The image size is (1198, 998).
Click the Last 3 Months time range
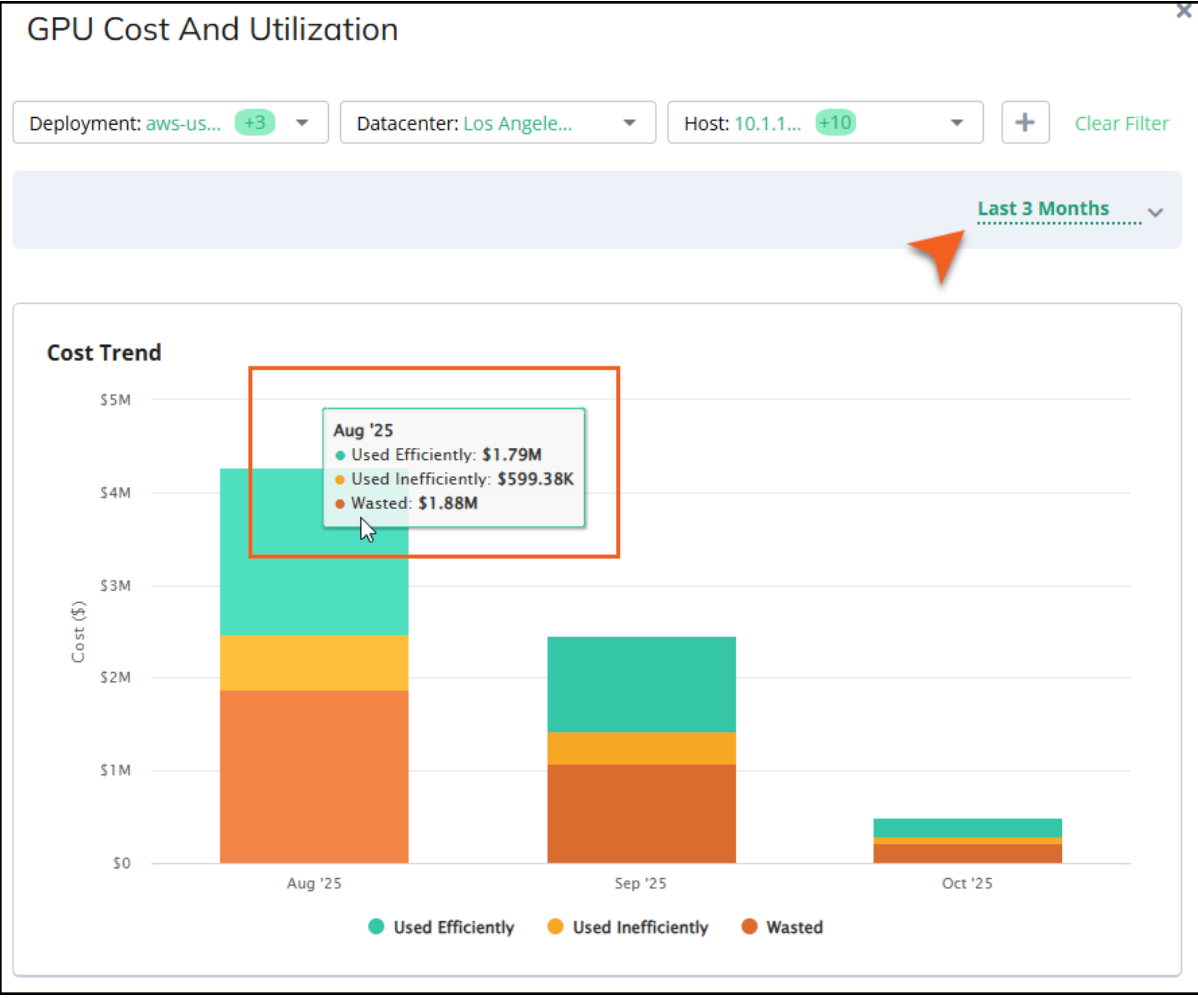pyautogui.click(x=1043, y=208)
